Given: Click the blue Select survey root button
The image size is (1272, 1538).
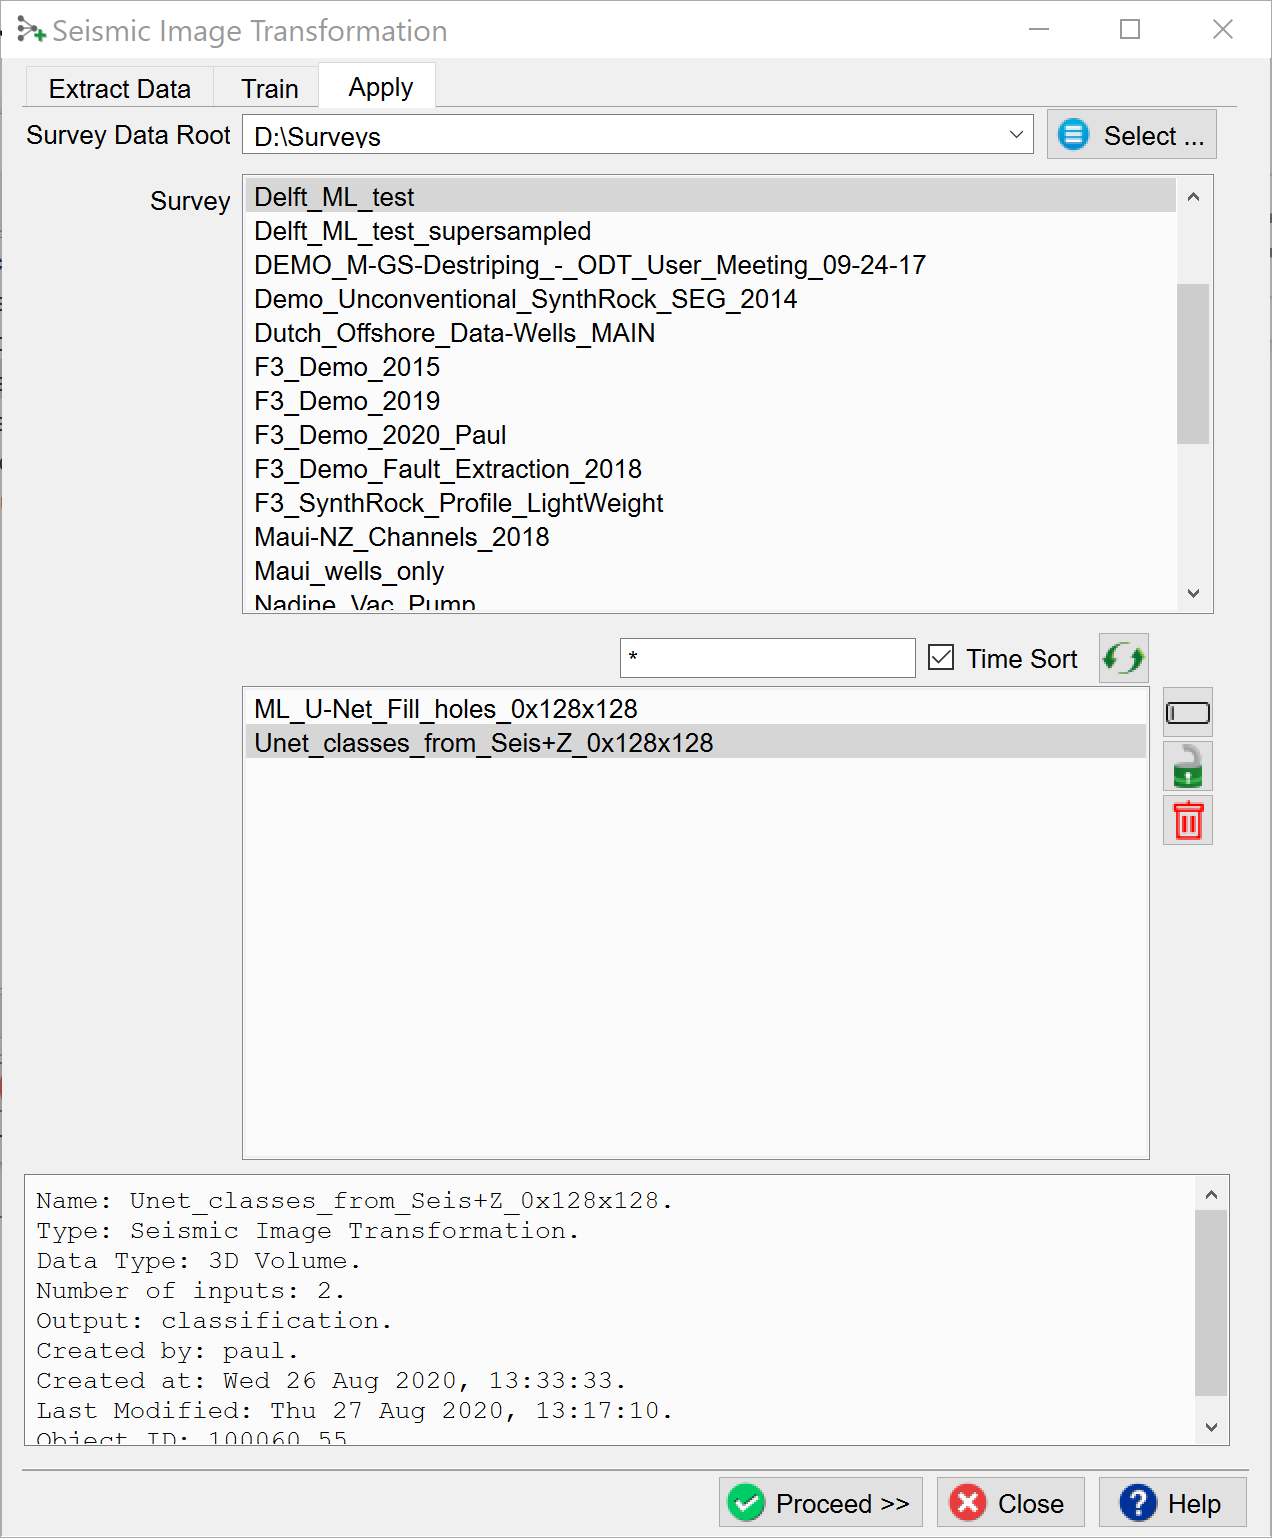Looking at the screenshot, I should [x=1131, y=135].
